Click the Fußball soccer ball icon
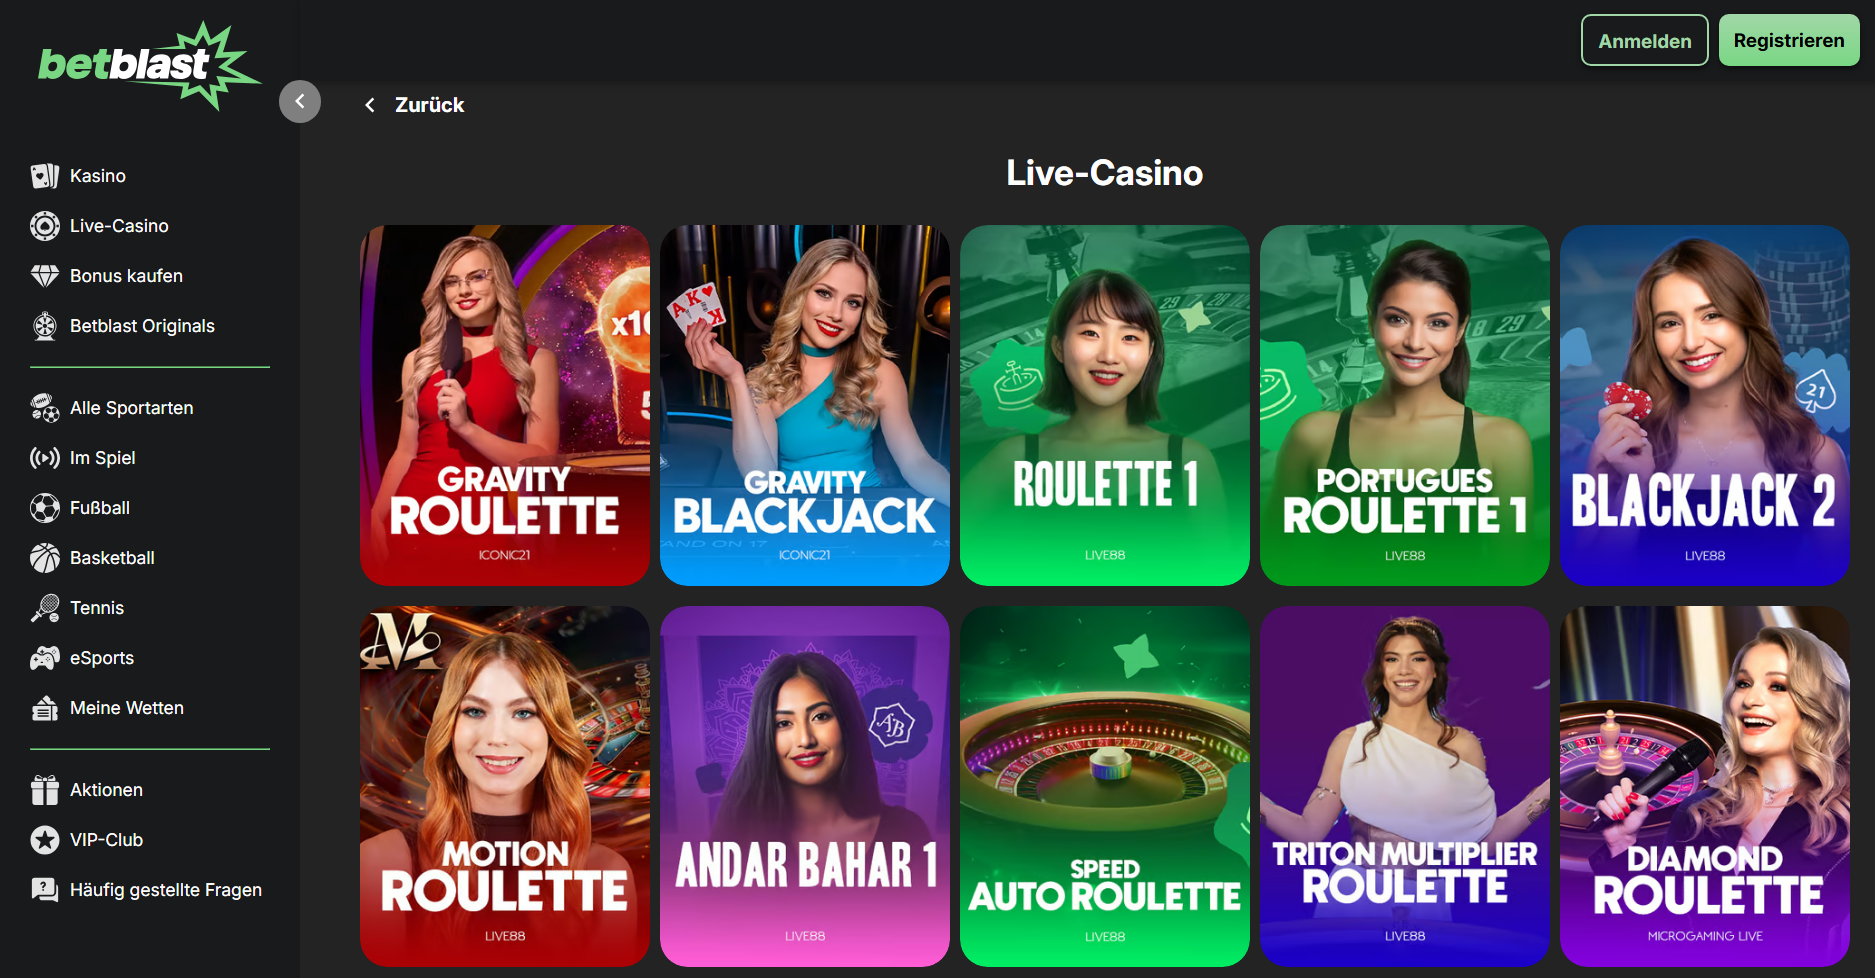1875x978 pixels. point(44,507)
